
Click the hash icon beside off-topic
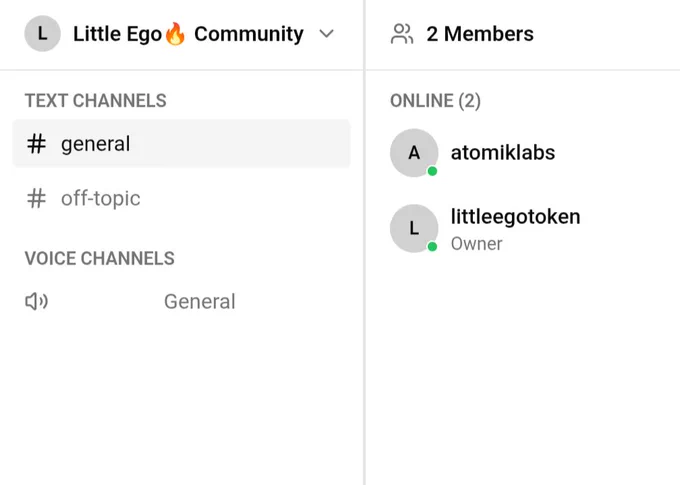(36, 198)
